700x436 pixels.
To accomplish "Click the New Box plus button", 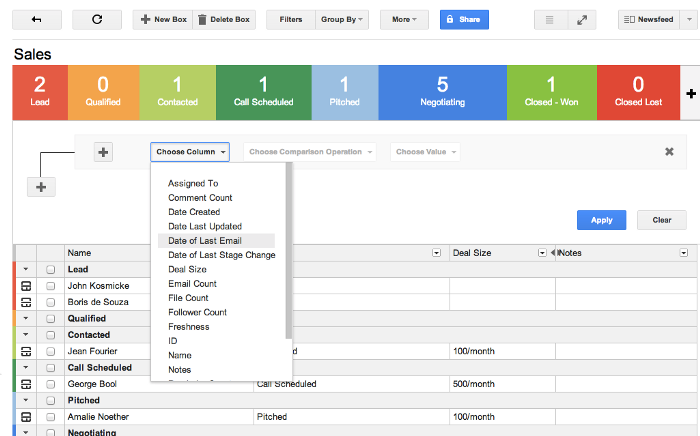I will pos(163,20).
